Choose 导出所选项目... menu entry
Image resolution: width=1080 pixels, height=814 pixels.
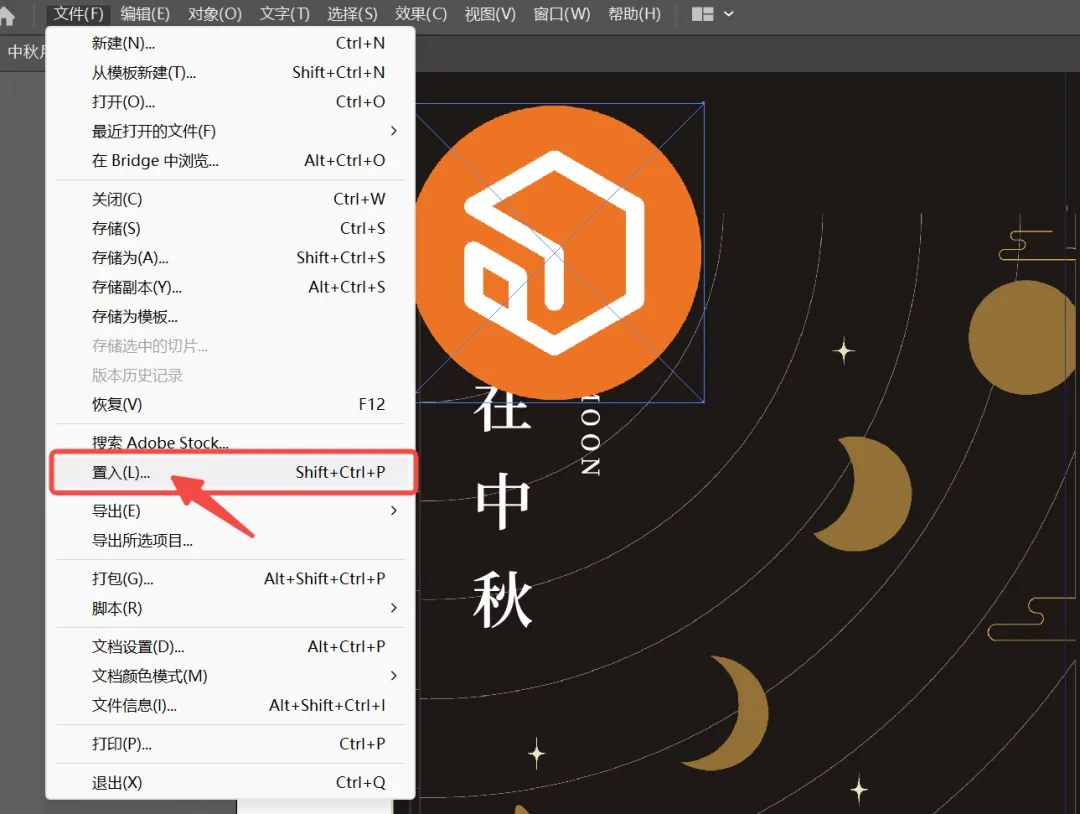point(231,541)
